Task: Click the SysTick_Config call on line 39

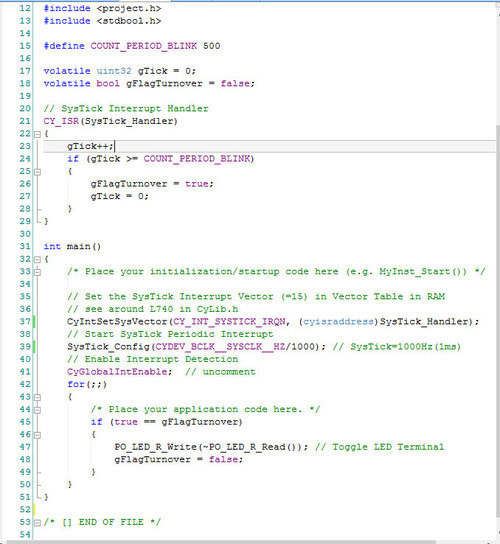Action: point(108,347)
